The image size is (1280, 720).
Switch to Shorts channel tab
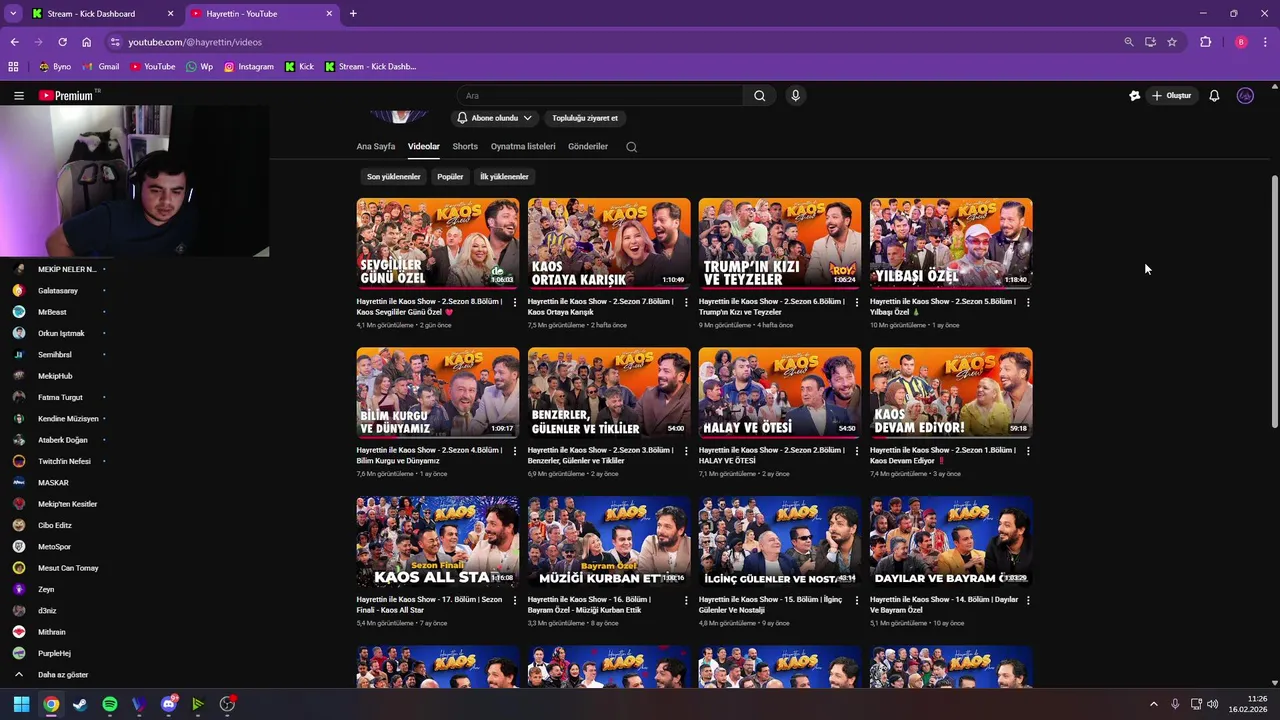(x=465, y=147)
